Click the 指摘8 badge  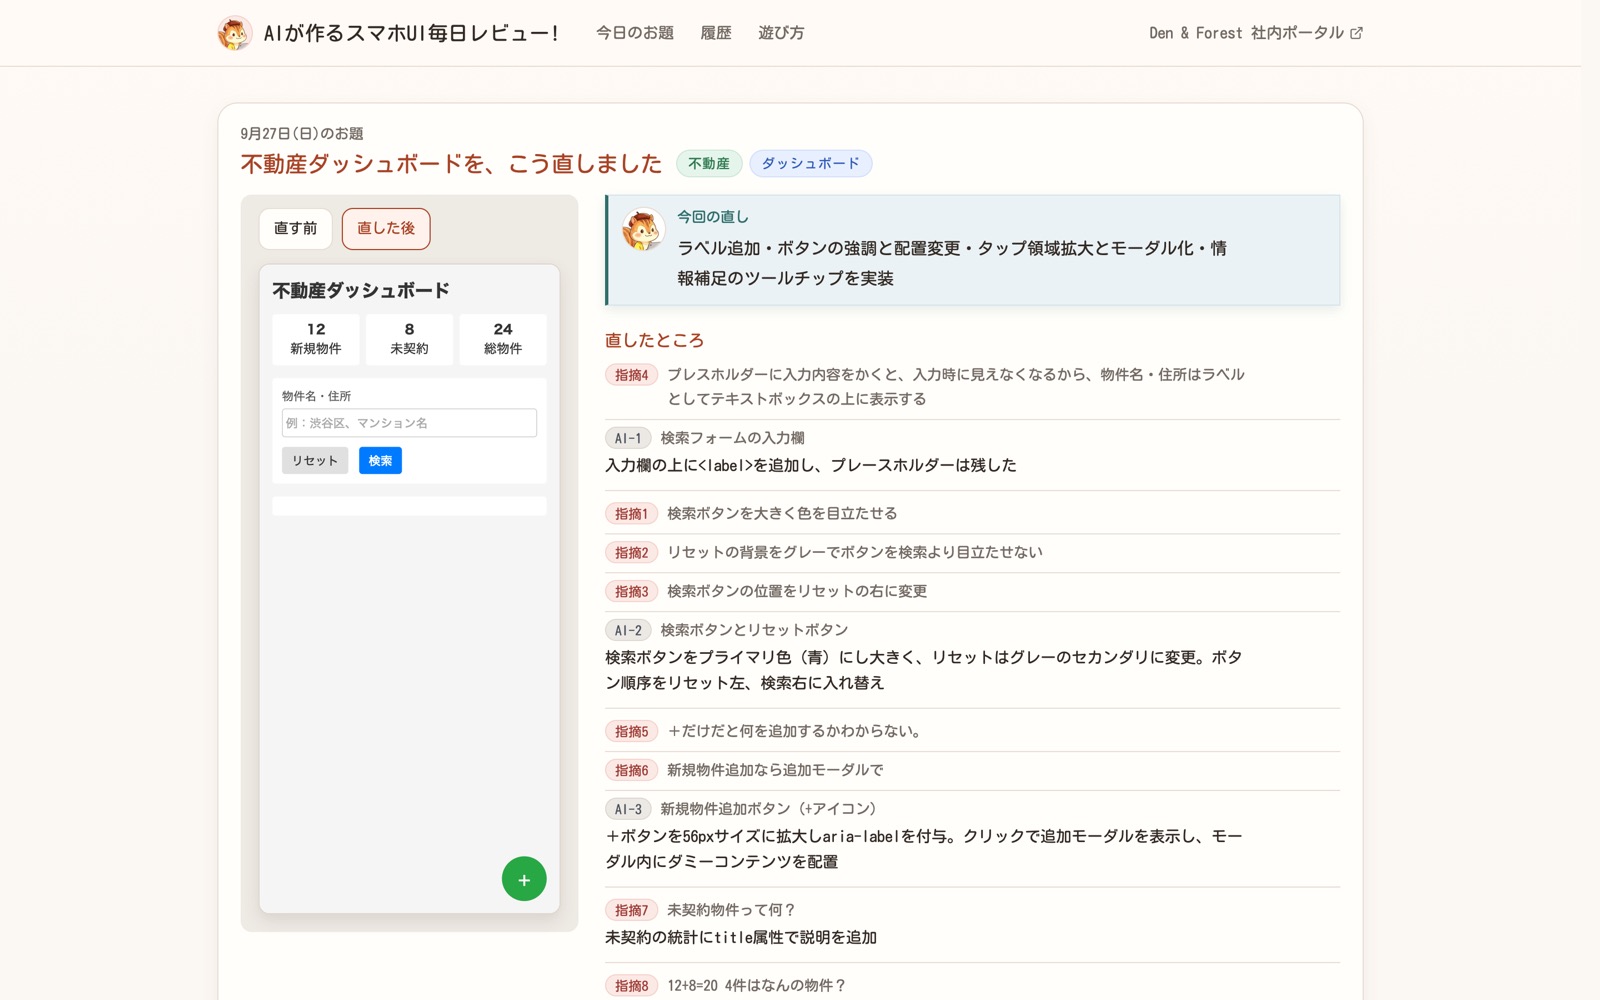point(632,986)
